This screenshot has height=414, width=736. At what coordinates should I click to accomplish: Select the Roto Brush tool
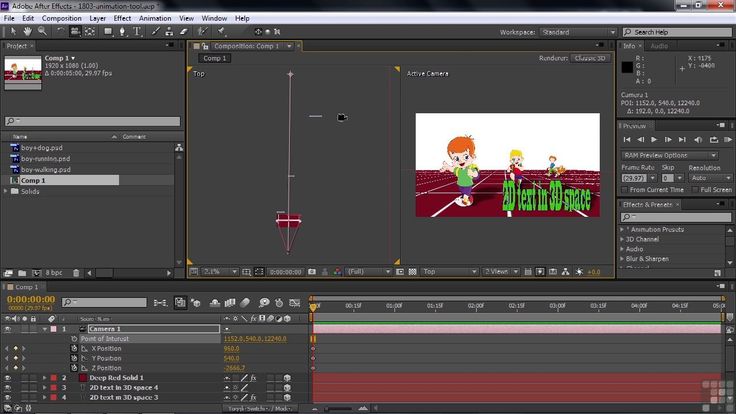tap(202, 31)
